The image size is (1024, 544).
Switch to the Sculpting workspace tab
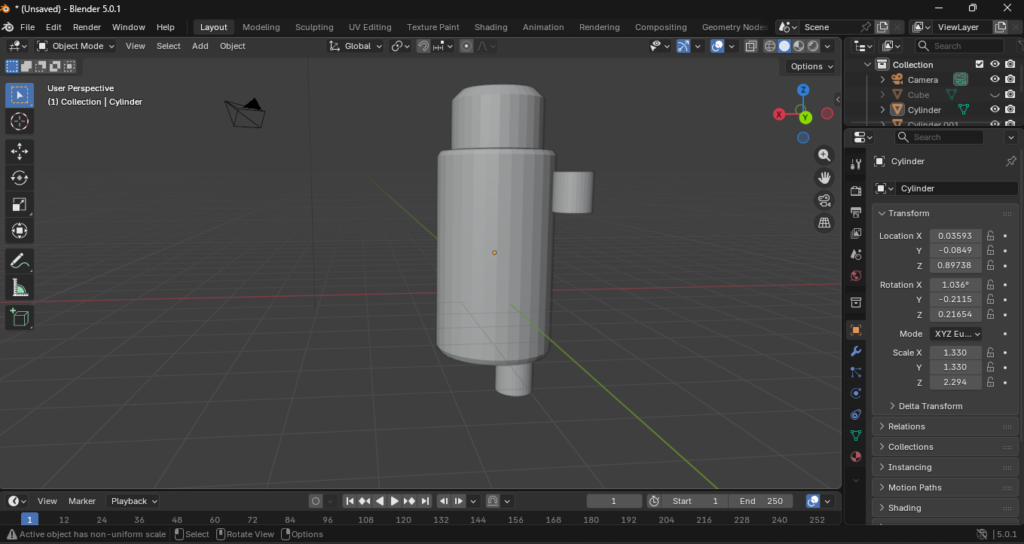click(x=314, y=27)
